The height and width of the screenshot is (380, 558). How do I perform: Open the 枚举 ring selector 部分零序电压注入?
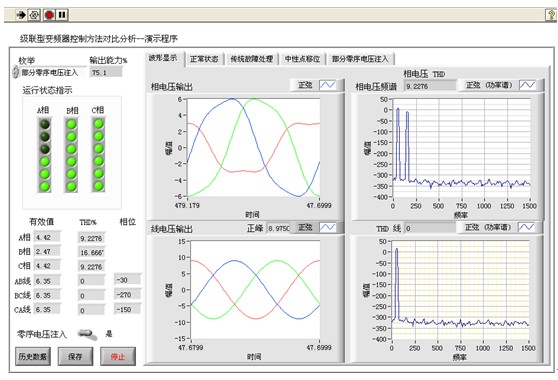[x=53, y=73]
